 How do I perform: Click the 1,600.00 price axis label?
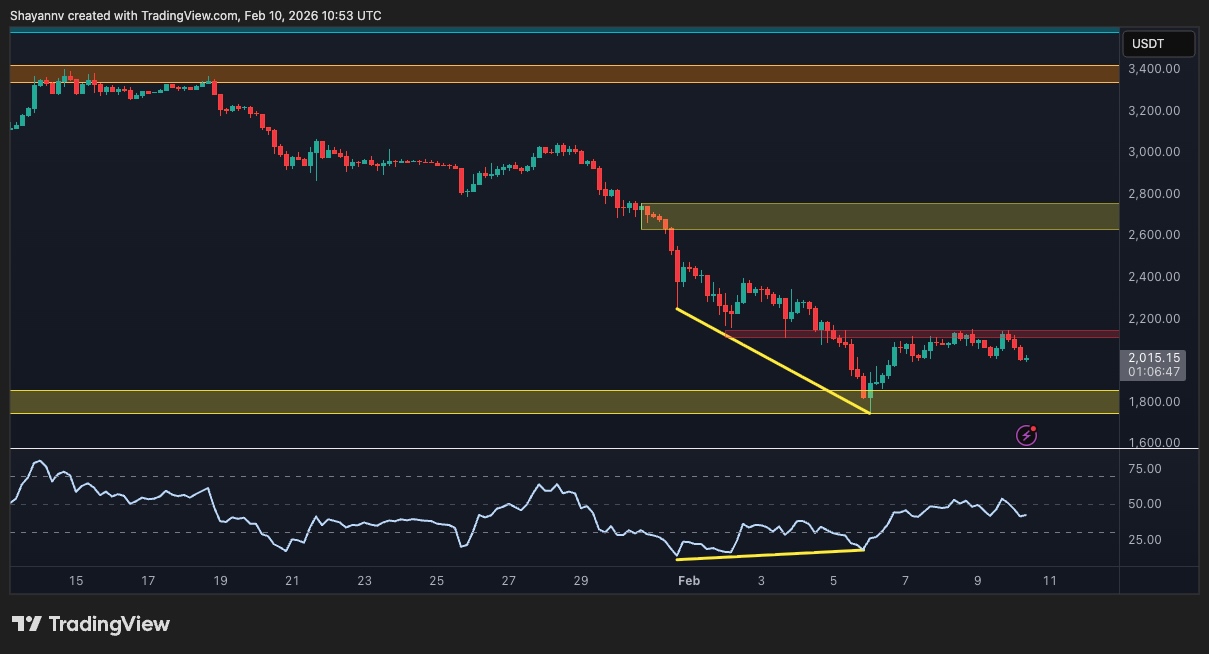(1154, 443)
